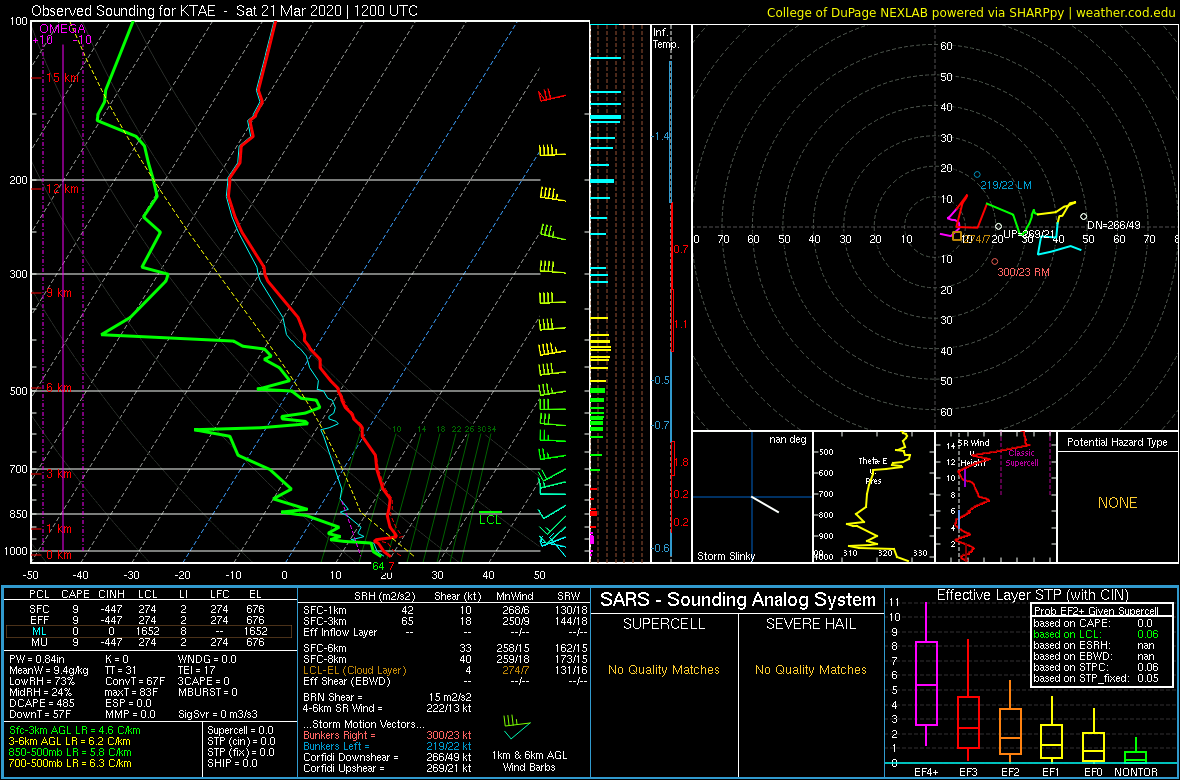Viewport: 1180px width, 780px height.
Task: Click the 'SEVERE HAIL' analog column header
Action: tap(812, 624)
